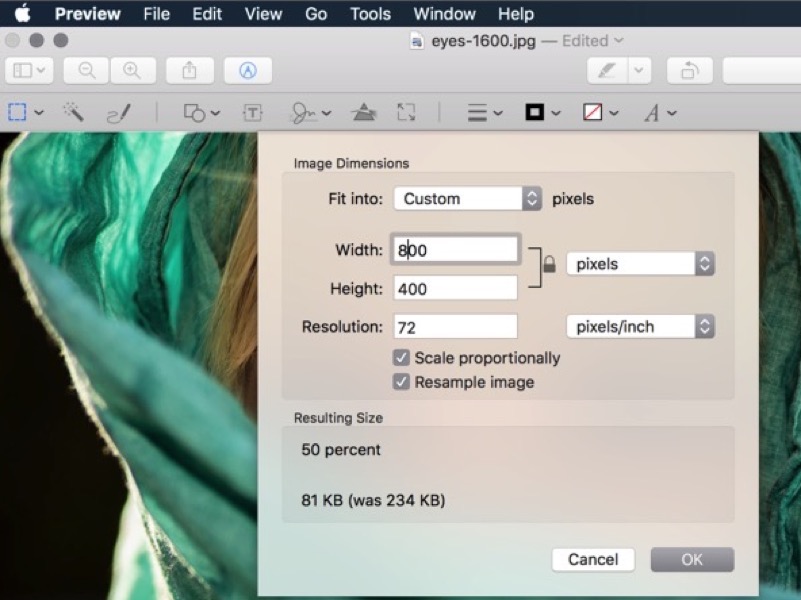
Task: Click the sidebar view menu button
Action: pyautogui.click(x=29, y=70)
